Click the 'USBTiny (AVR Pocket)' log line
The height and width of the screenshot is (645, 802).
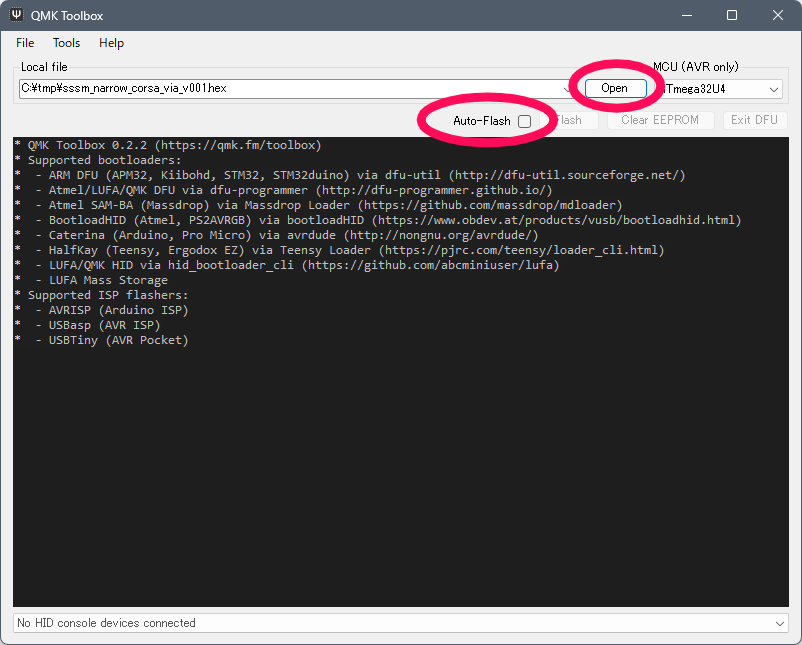(x=101, y=340)
